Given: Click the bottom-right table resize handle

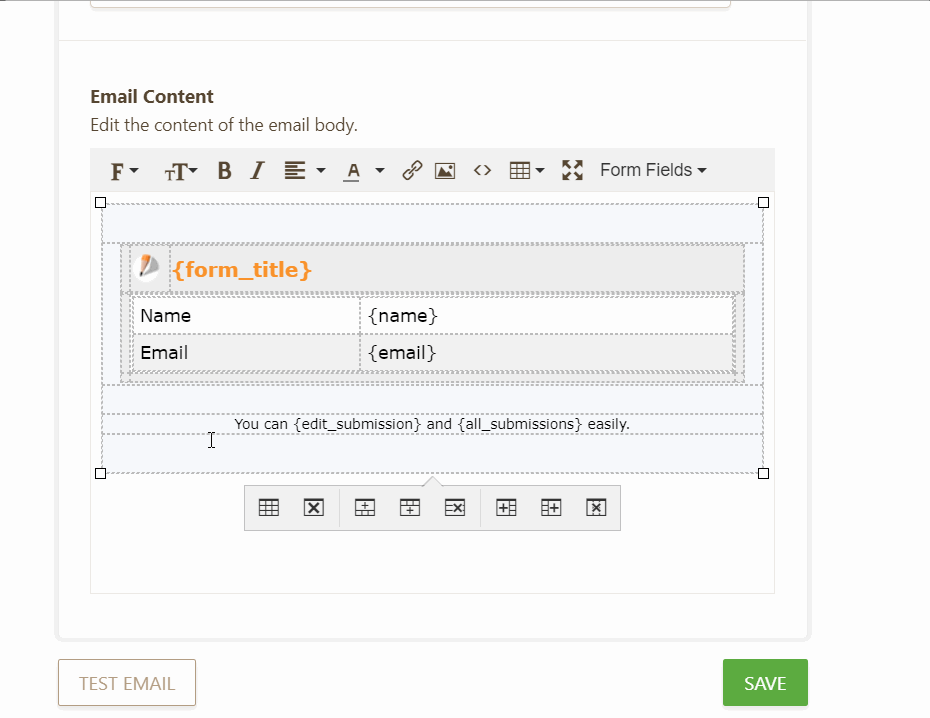Looking at the screenshot, I should (x=763, y=473).
